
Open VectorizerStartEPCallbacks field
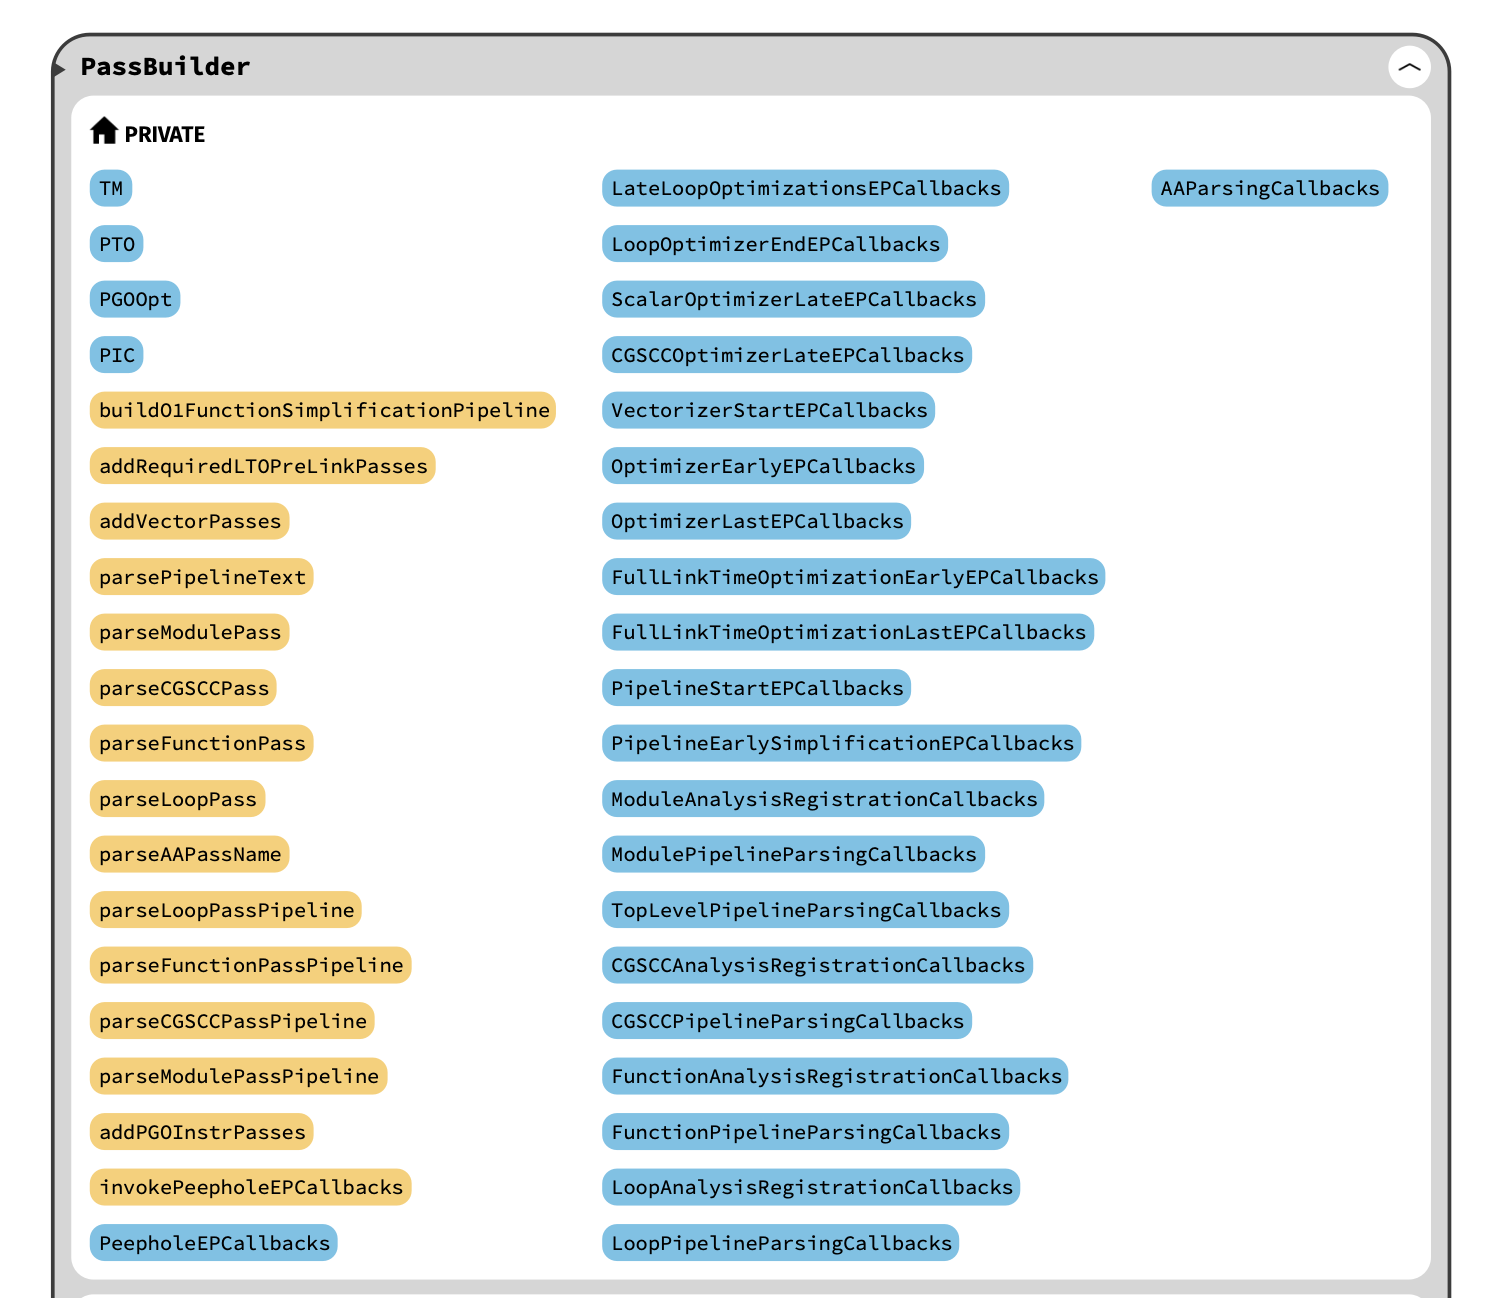[x=768, y=410]
